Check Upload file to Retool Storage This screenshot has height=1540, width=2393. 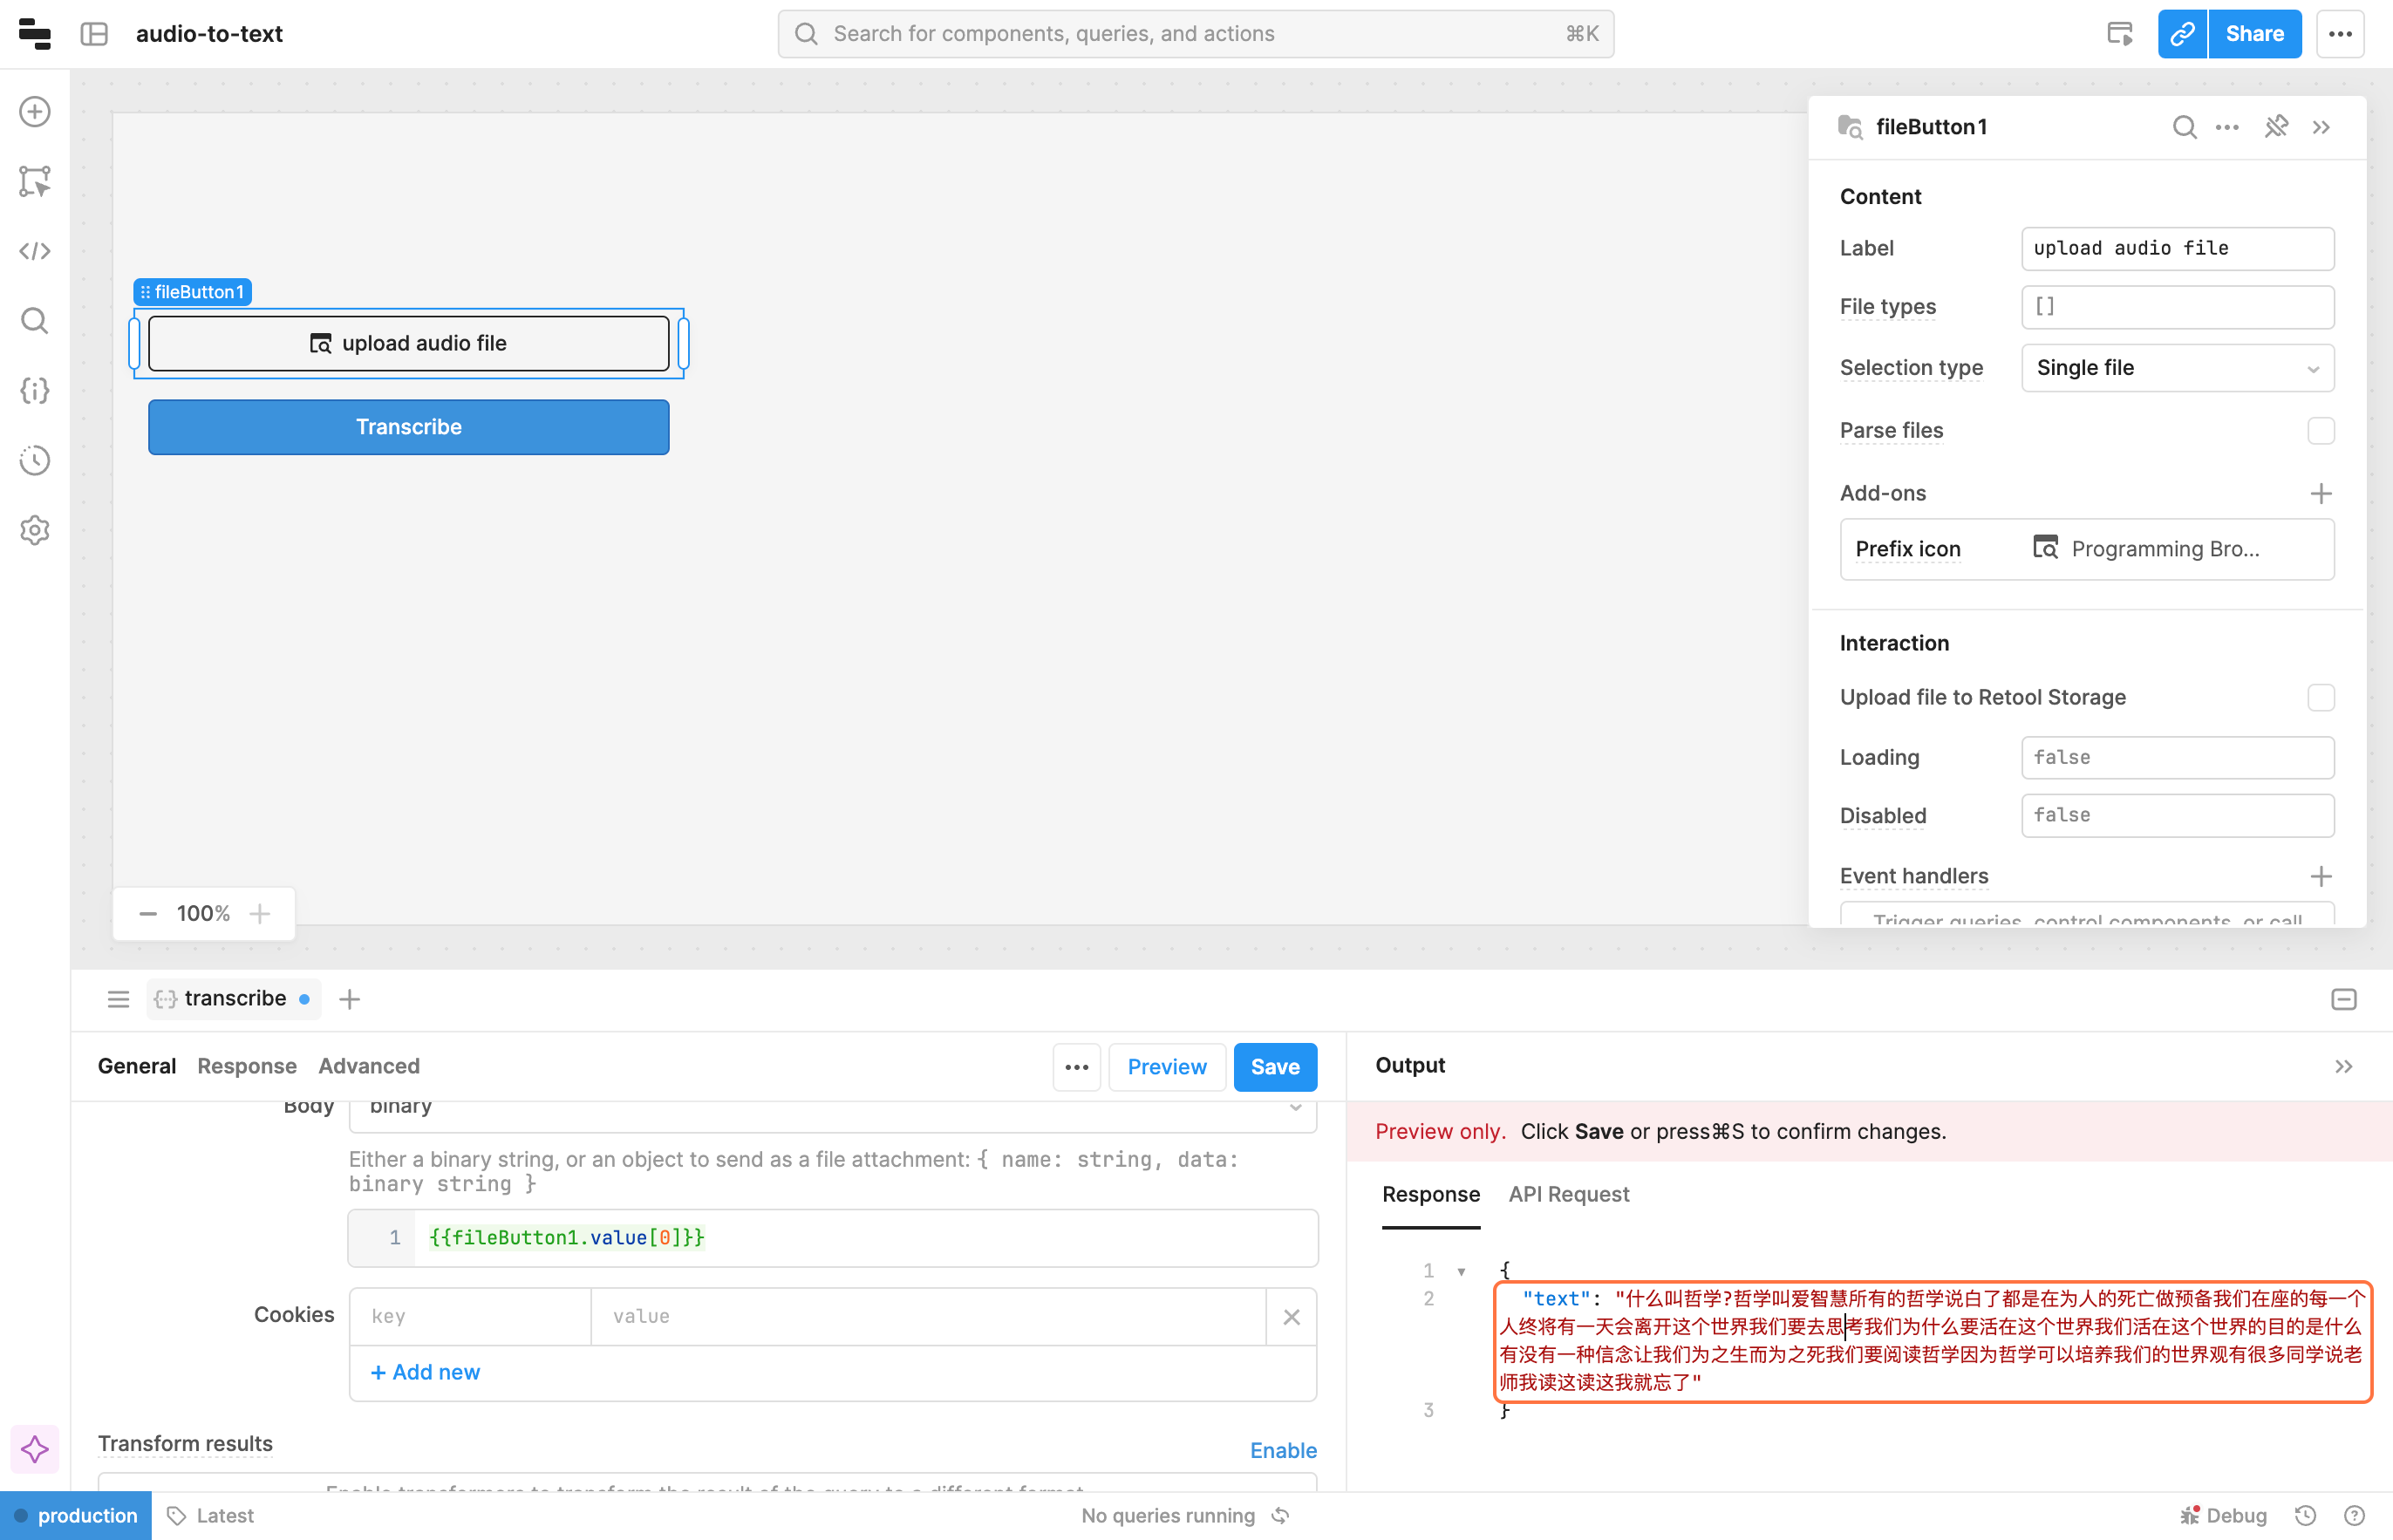2320,697
